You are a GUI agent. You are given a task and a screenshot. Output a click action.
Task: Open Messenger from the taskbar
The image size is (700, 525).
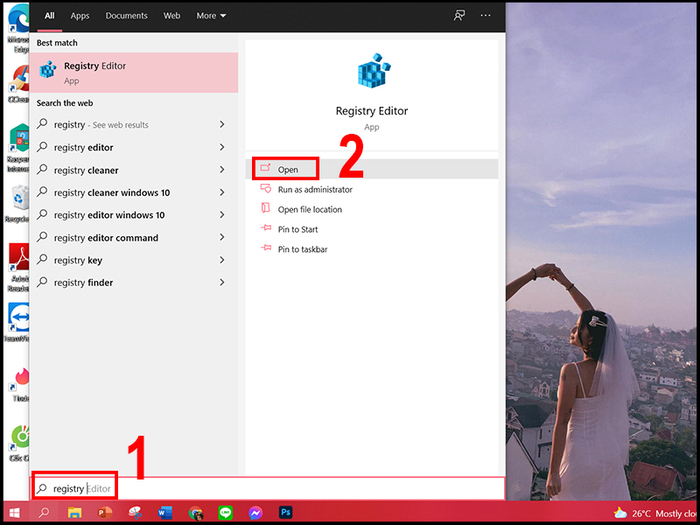point(256,512)
